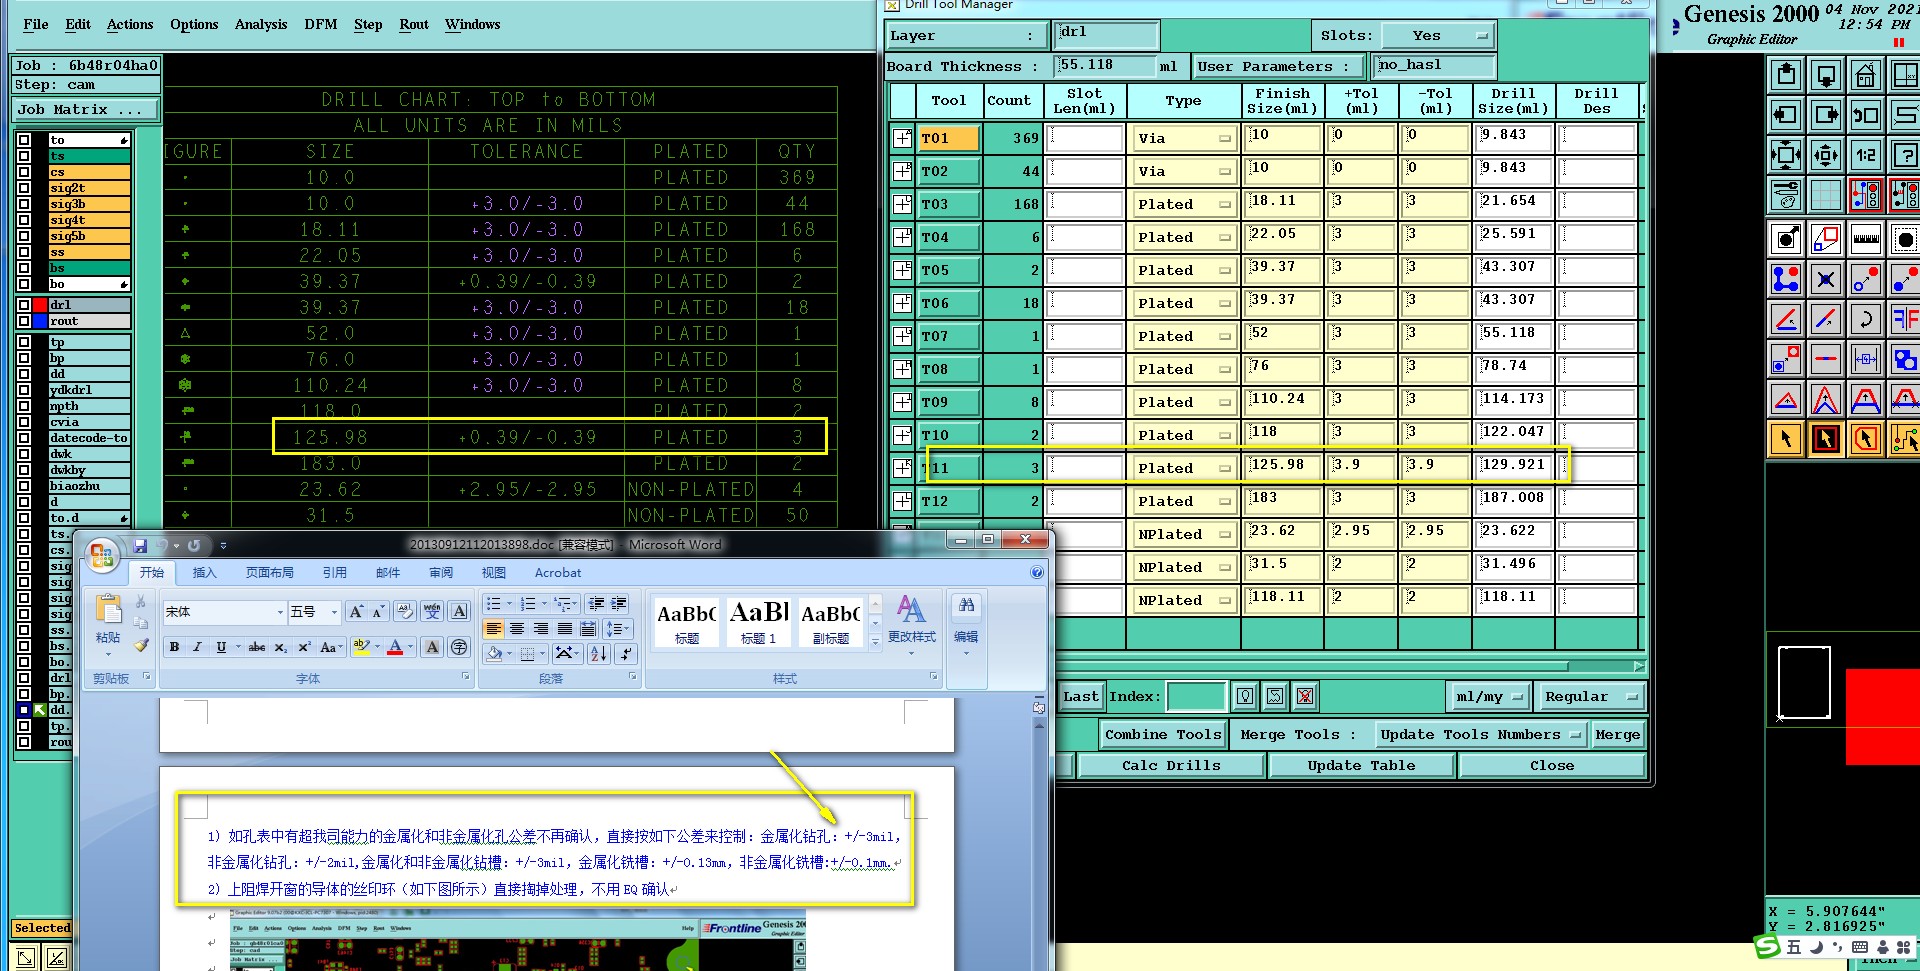Click the red font color icon

pos(396,648)
